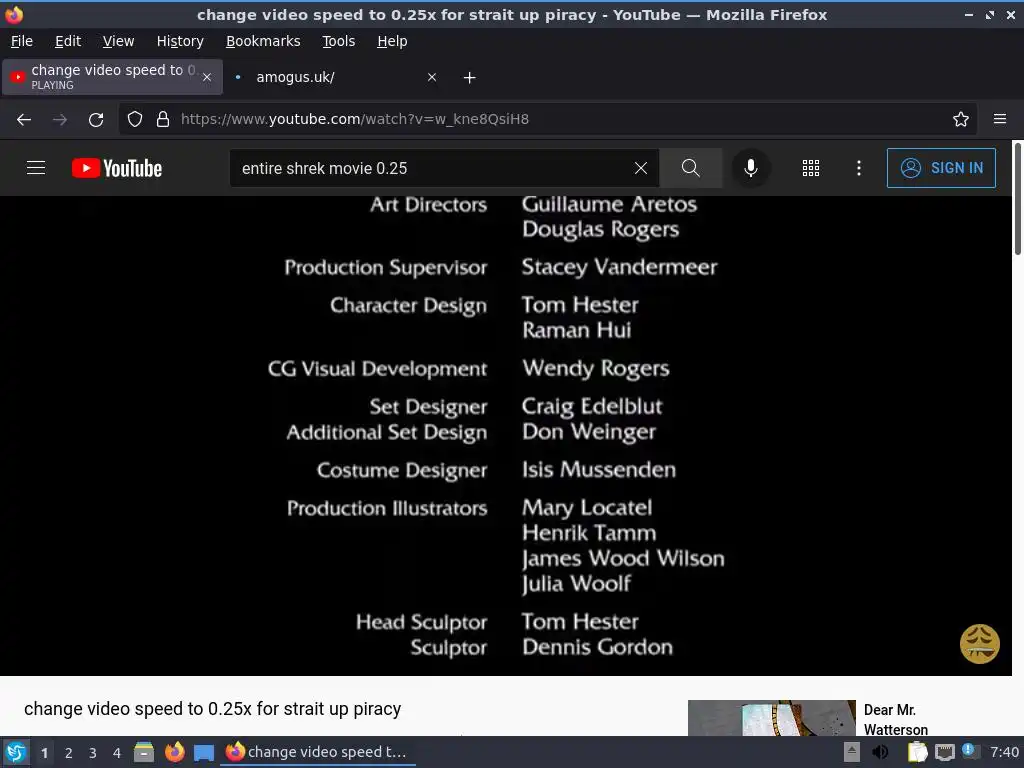Open a new tab with plus button
Image resolution: width=1024 pixels, height=768 pixels.
coord(469,78)
